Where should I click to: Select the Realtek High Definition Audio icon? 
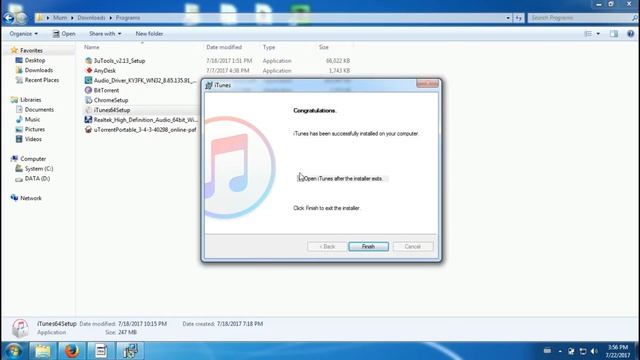[x=89, y=120]
